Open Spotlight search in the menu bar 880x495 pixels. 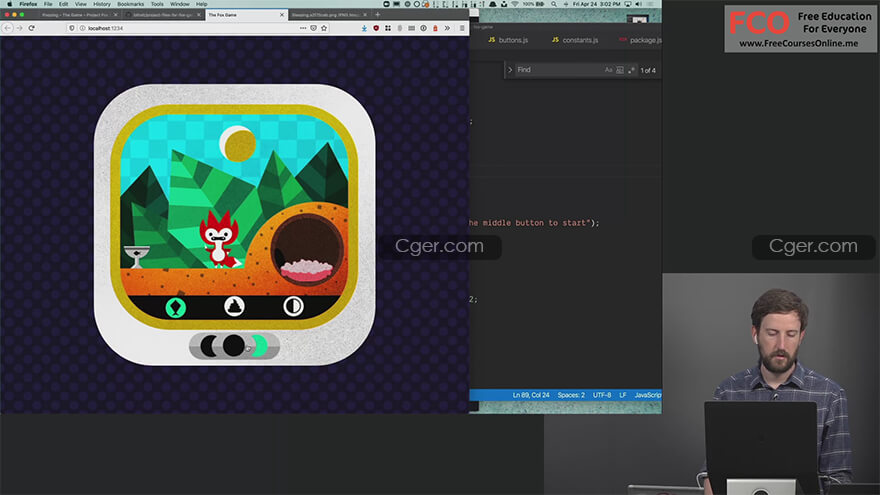coord(554,4)
